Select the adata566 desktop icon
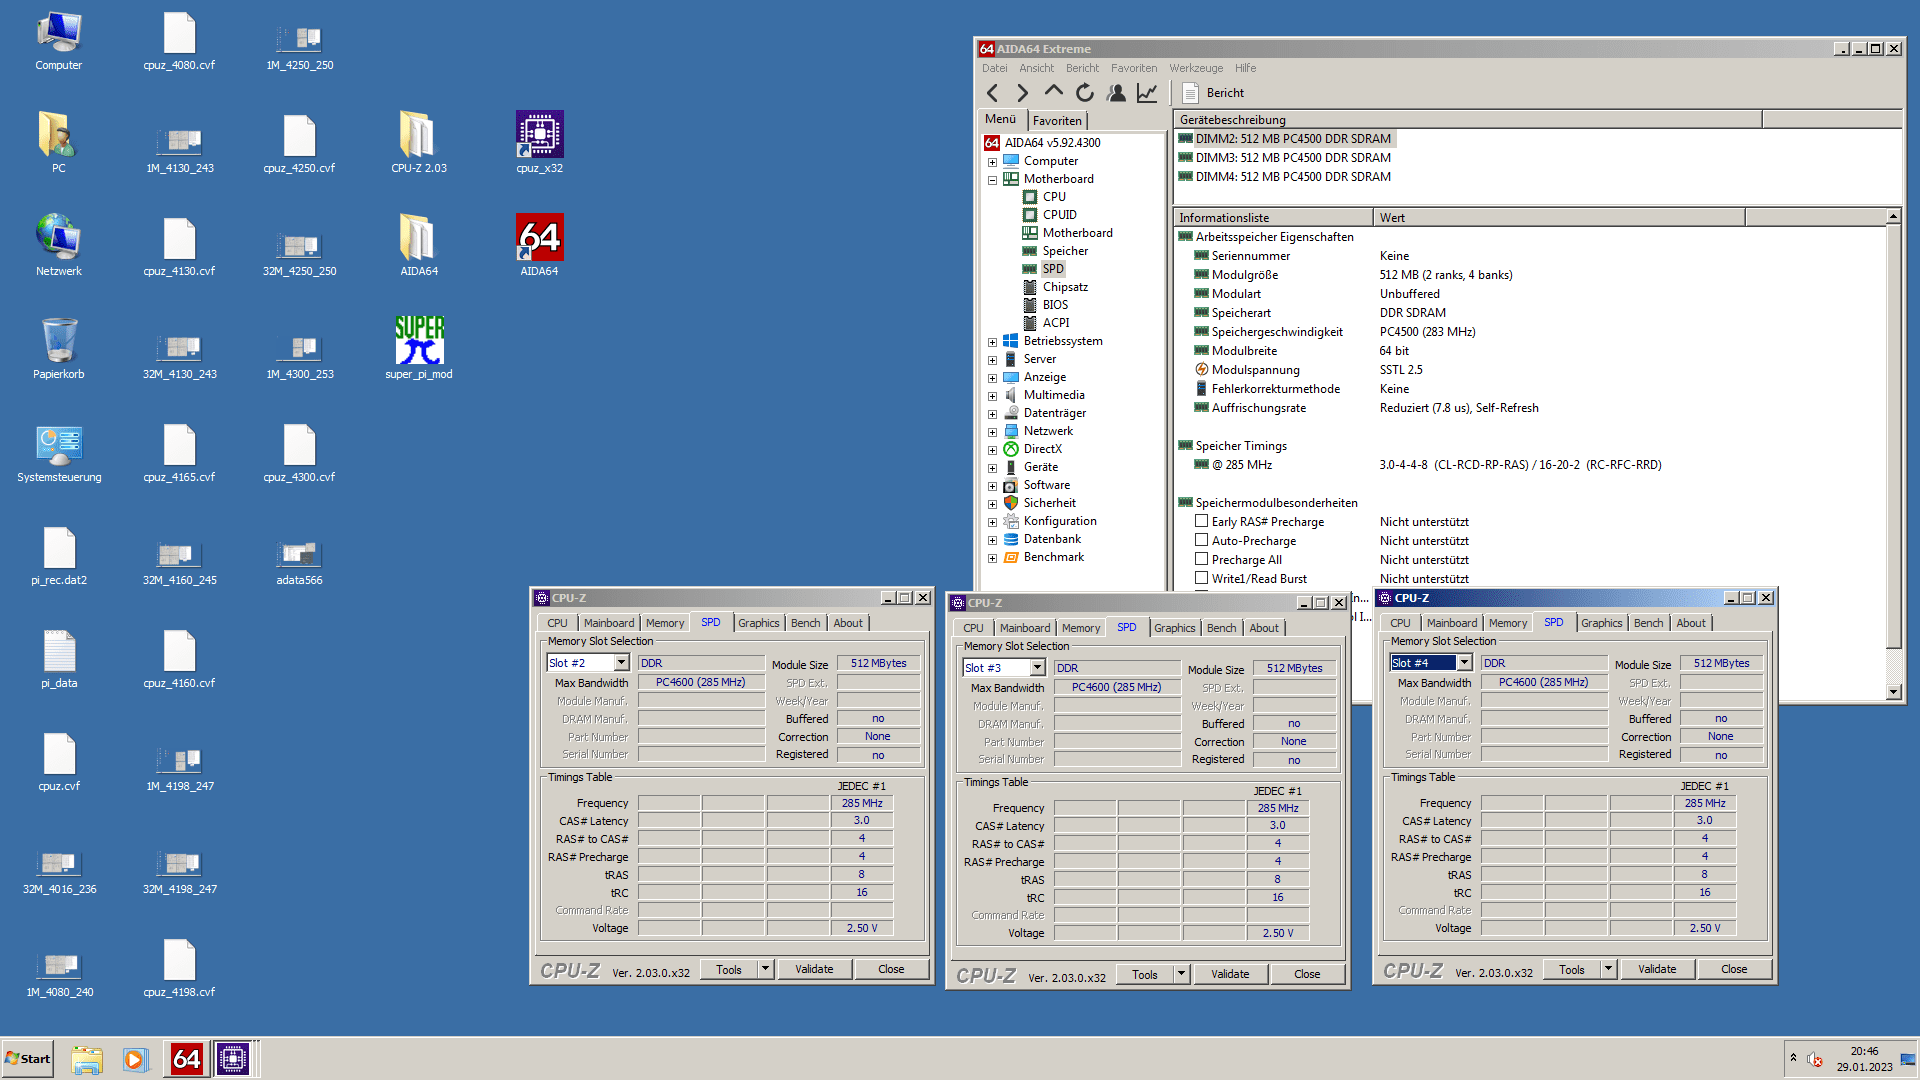This screenshot has width=1920, height=1080. [x=299, y=560]
